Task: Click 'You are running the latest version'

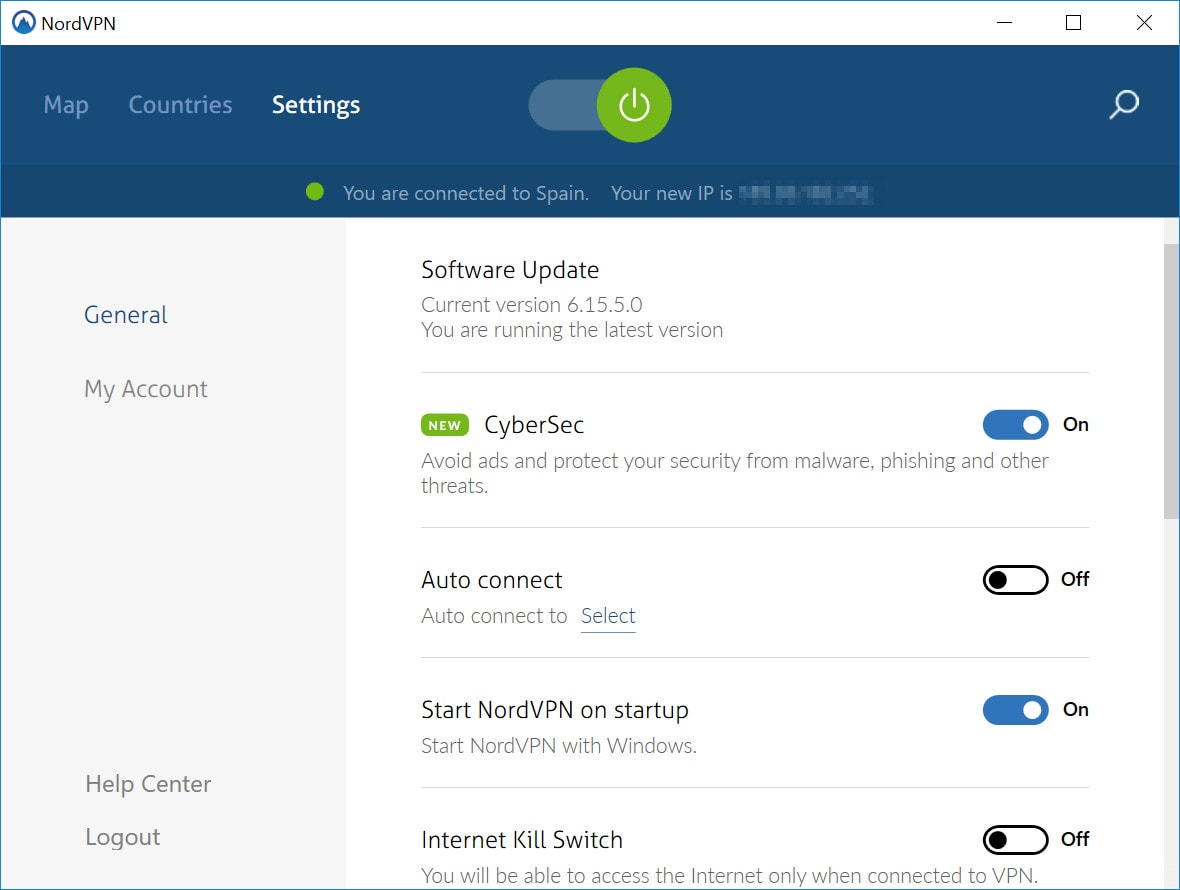Action: tap(572, 330)
